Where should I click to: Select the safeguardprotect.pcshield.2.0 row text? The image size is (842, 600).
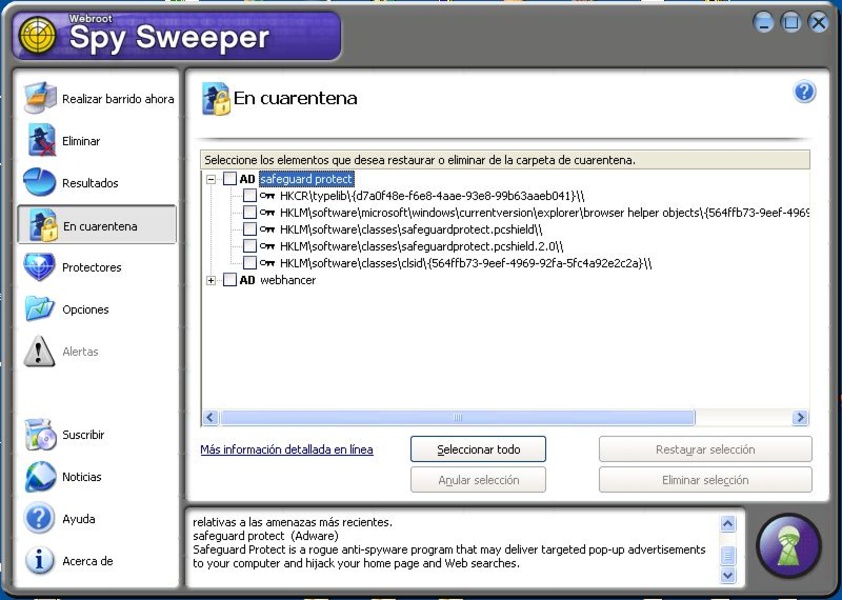[x=422, y=247]
